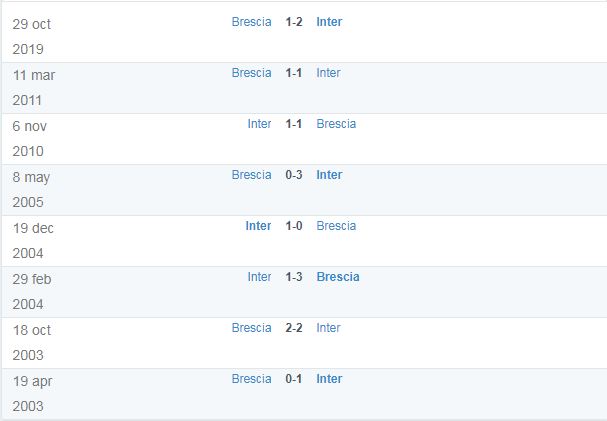Screen dimensions: 607x421
Task: Open Inter link on 29 feb 2004 match
Action: point(259,277)
